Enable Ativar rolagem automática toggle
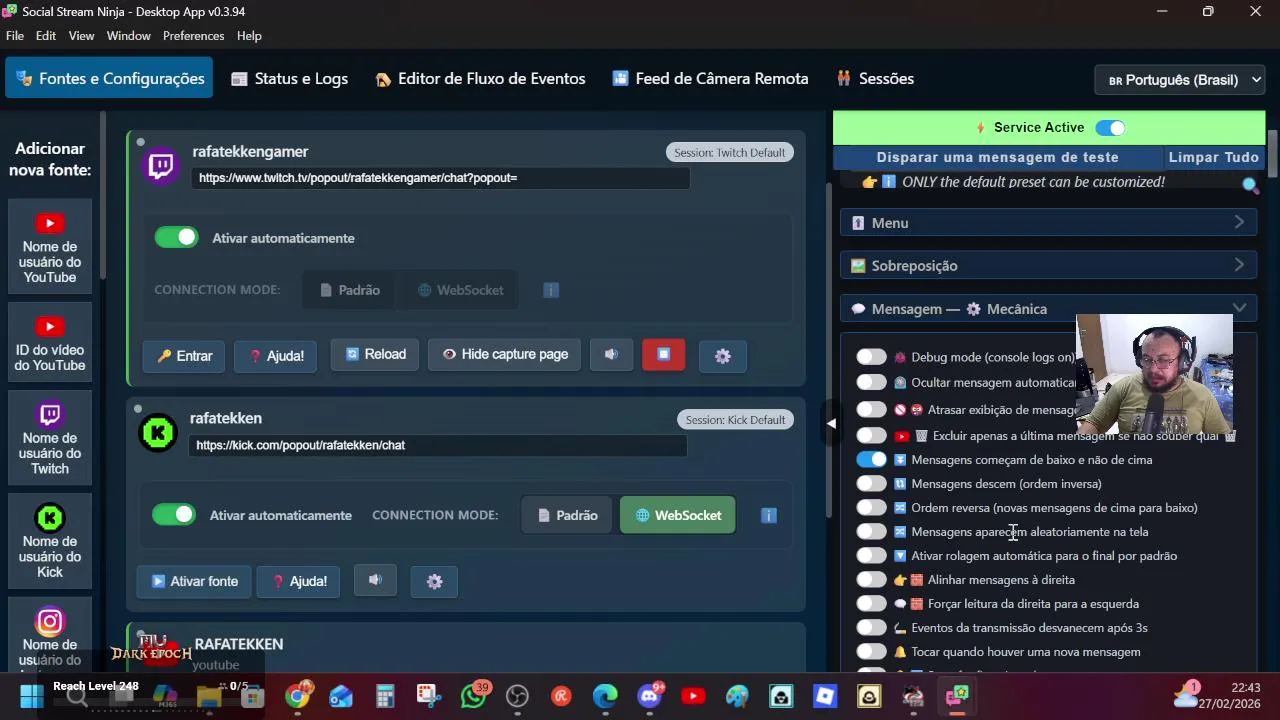 pyautogui.click(x=871, y=556)
